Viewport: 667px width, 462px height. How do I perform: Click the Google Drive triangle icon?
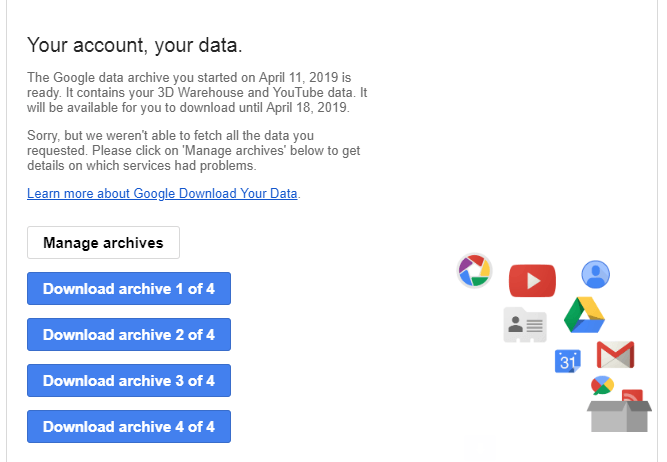click(x=587, y=315)
